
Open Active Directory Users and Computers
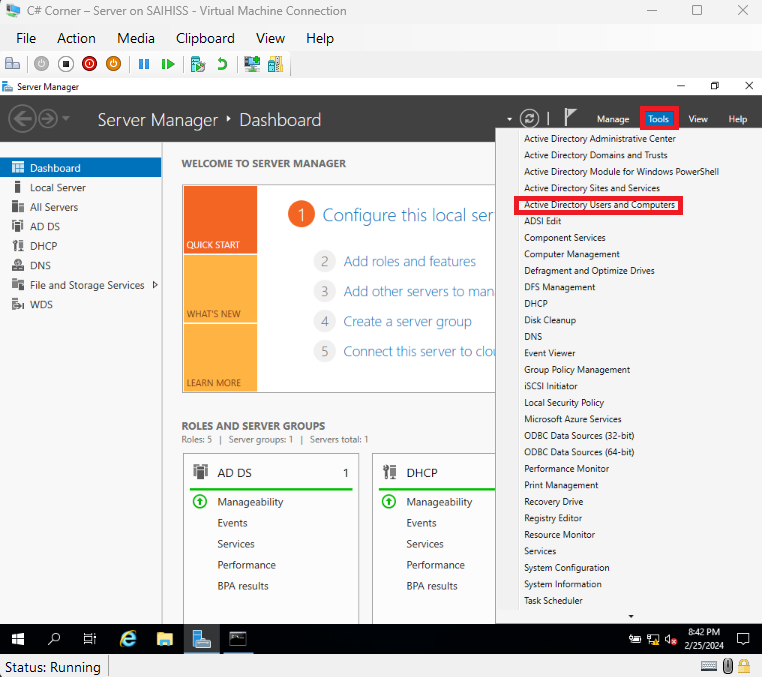(599, 205)
